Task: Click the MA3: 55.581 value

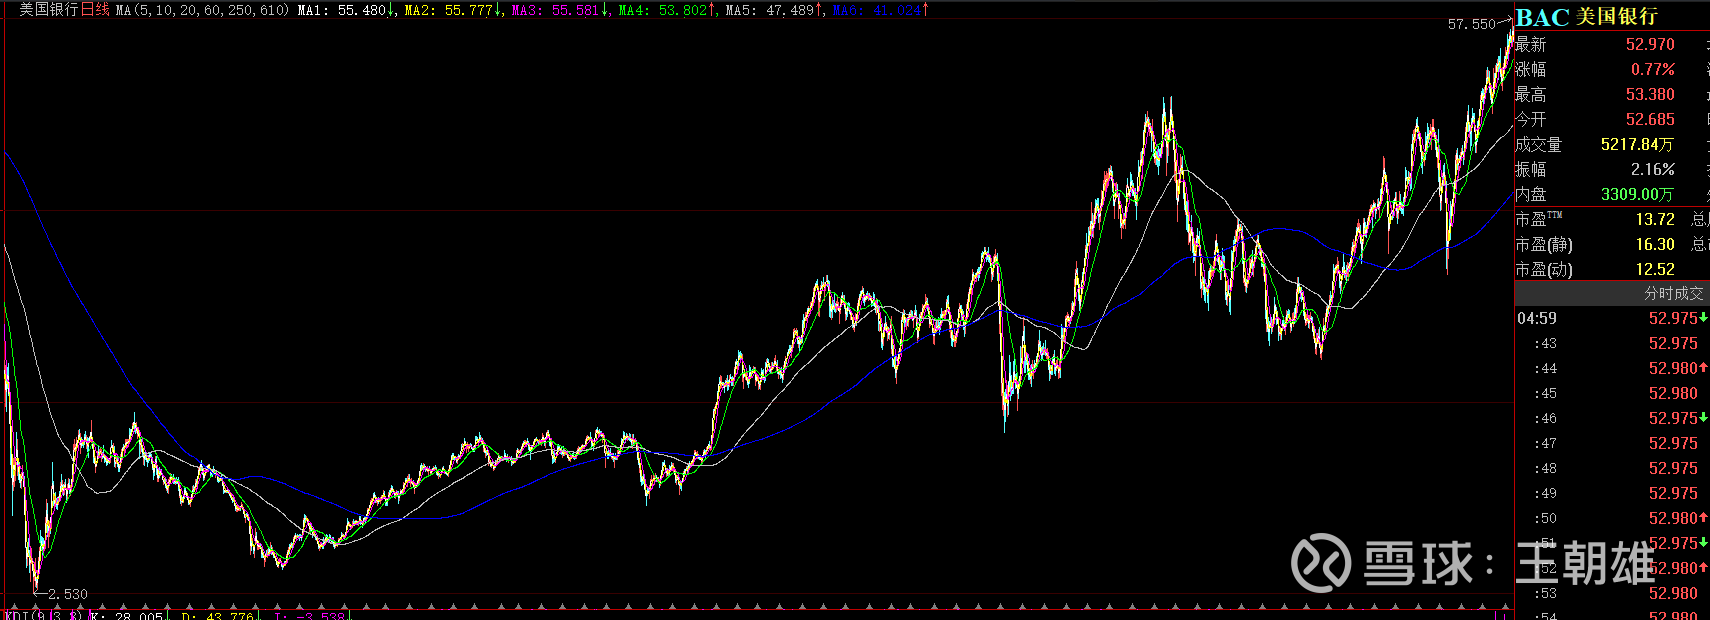Action: coord(560,10)
